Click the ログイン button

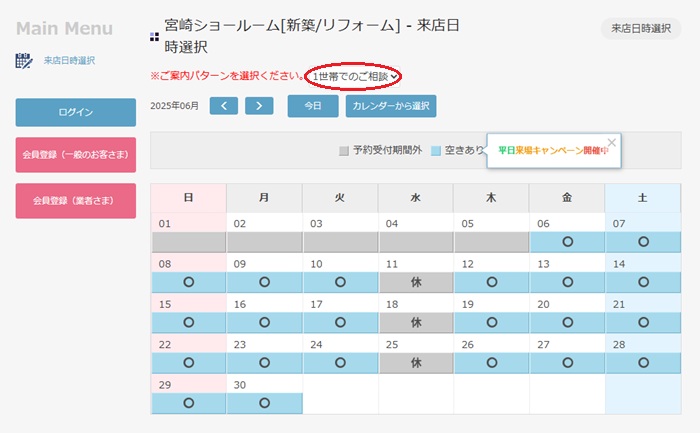pyautogui.click(x=76, y=112)
